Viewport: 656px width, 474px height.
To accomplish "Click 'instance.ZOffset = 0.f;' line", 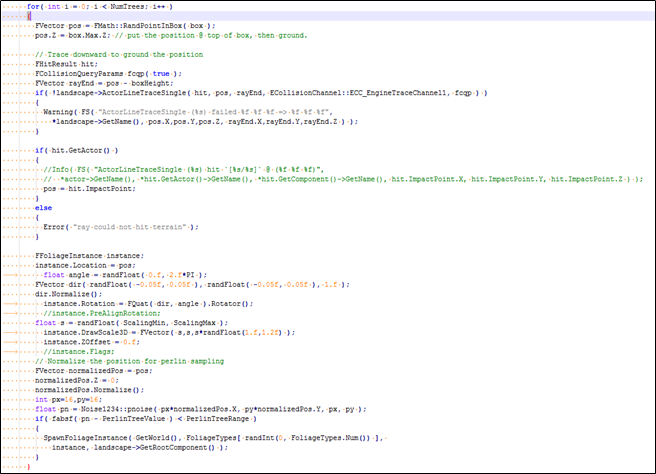I will click(92, 343).
